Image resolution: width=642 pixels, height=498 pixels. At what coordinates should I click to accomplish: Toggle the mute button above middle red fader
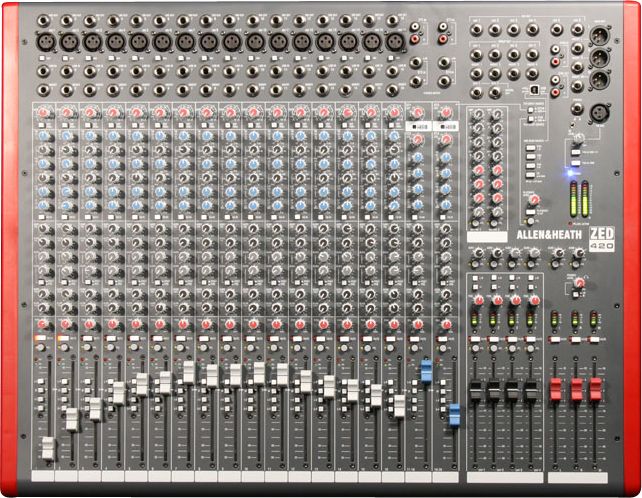click(x=576, y=340)
